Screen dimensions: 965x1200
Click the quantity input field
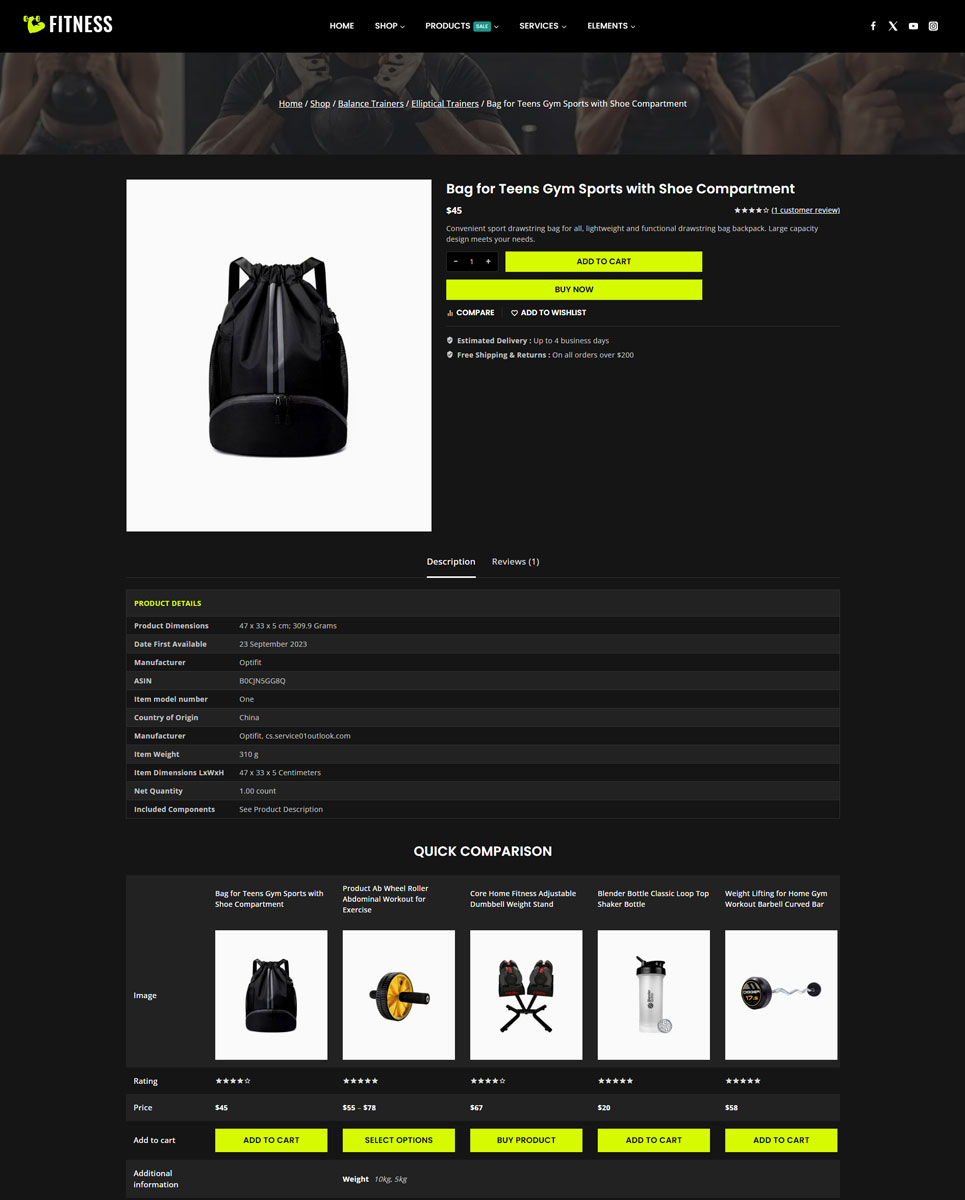[472, 261]
